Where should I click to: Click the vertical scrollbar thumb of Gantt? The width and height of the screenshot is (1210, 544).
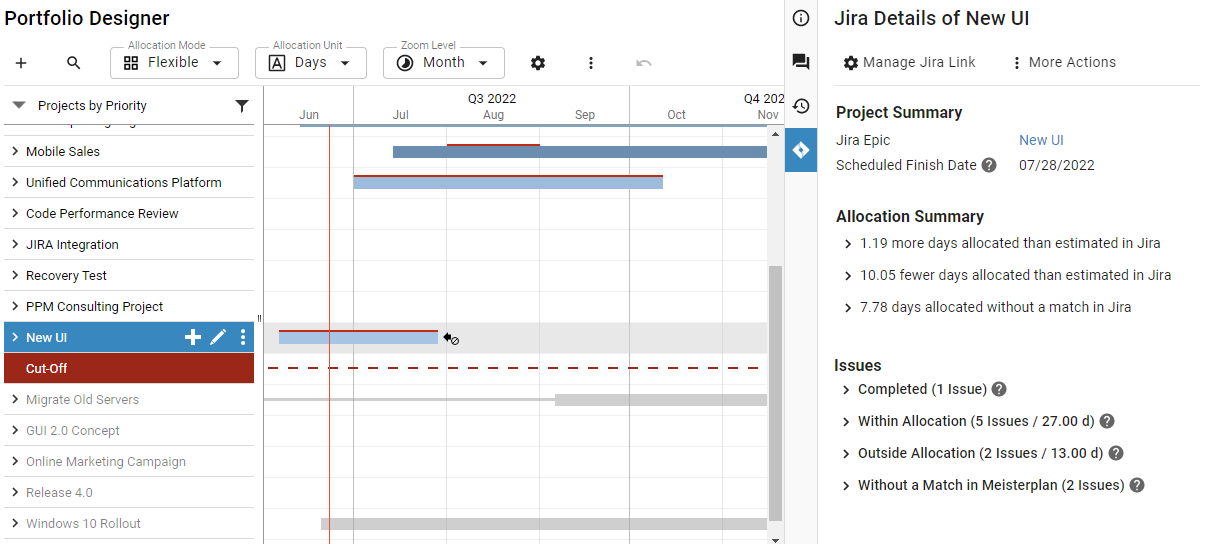pos(775,392)
